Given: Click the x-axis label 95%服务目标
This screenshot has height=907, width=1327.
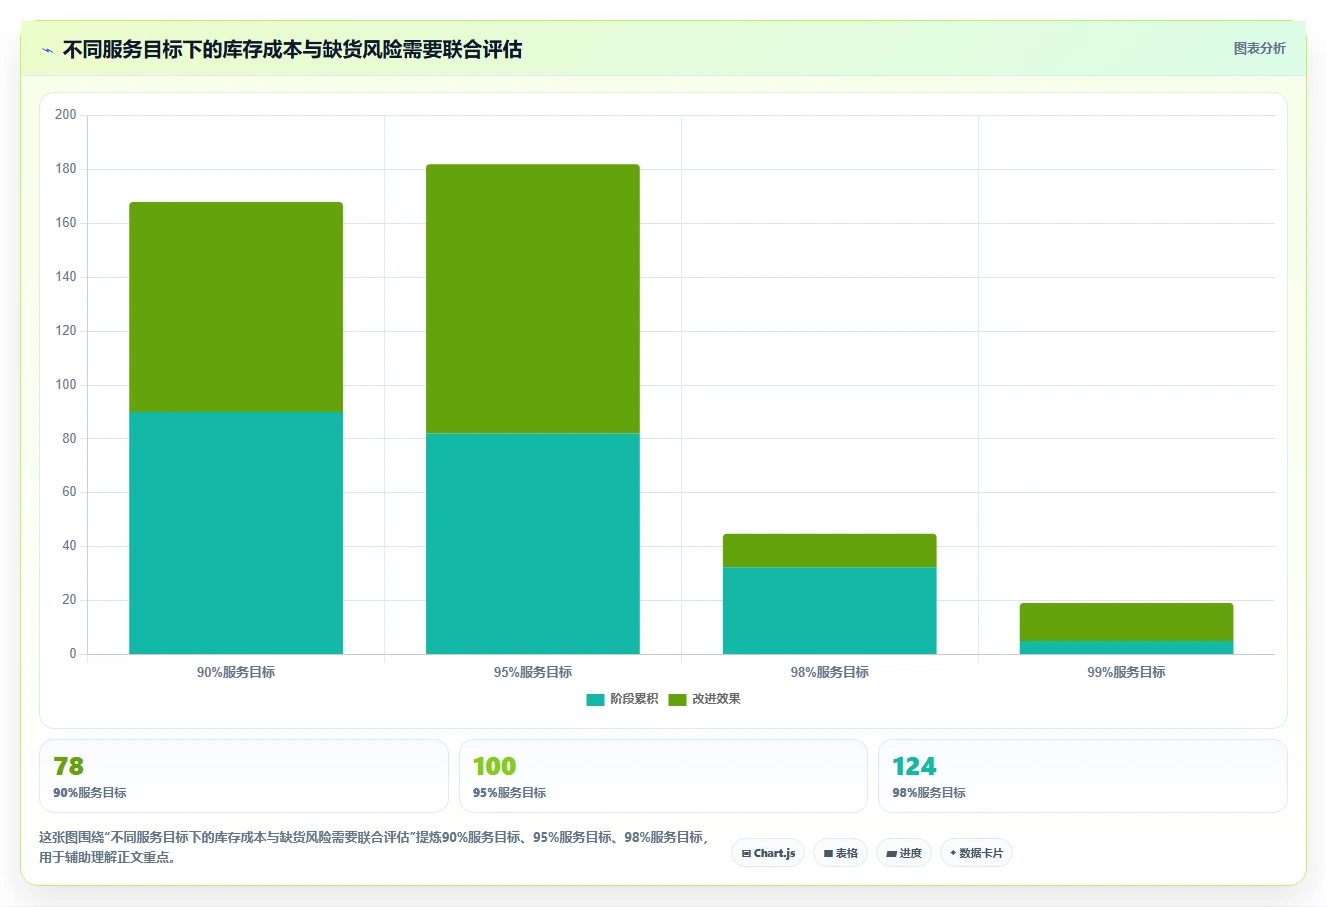Looking at the screenshot, I should 533,672.
